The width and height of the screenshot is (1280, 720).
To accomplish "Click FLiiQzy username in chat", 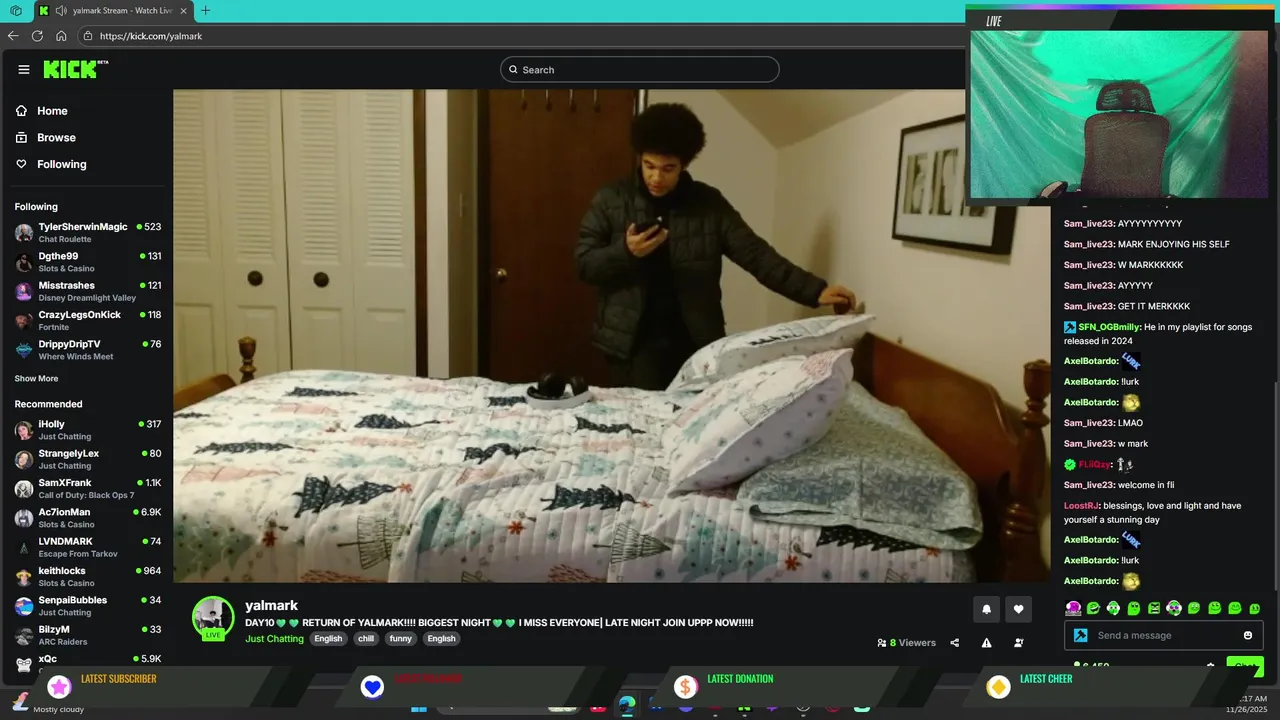I will tap(1094, 464).
